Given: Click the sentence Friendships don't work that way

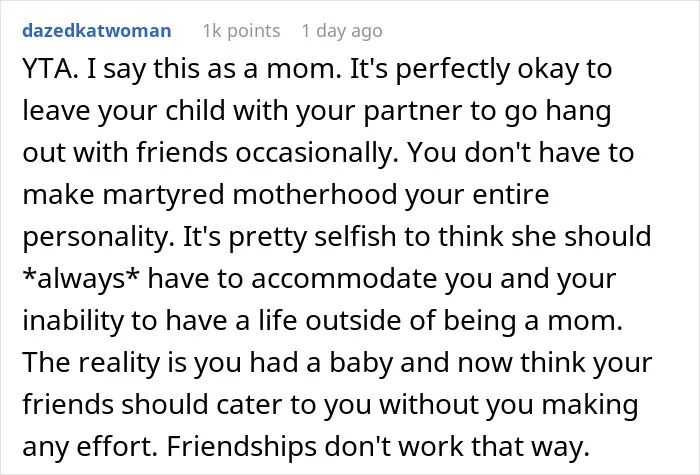Looking at the screenshot, I should point(378,446).
